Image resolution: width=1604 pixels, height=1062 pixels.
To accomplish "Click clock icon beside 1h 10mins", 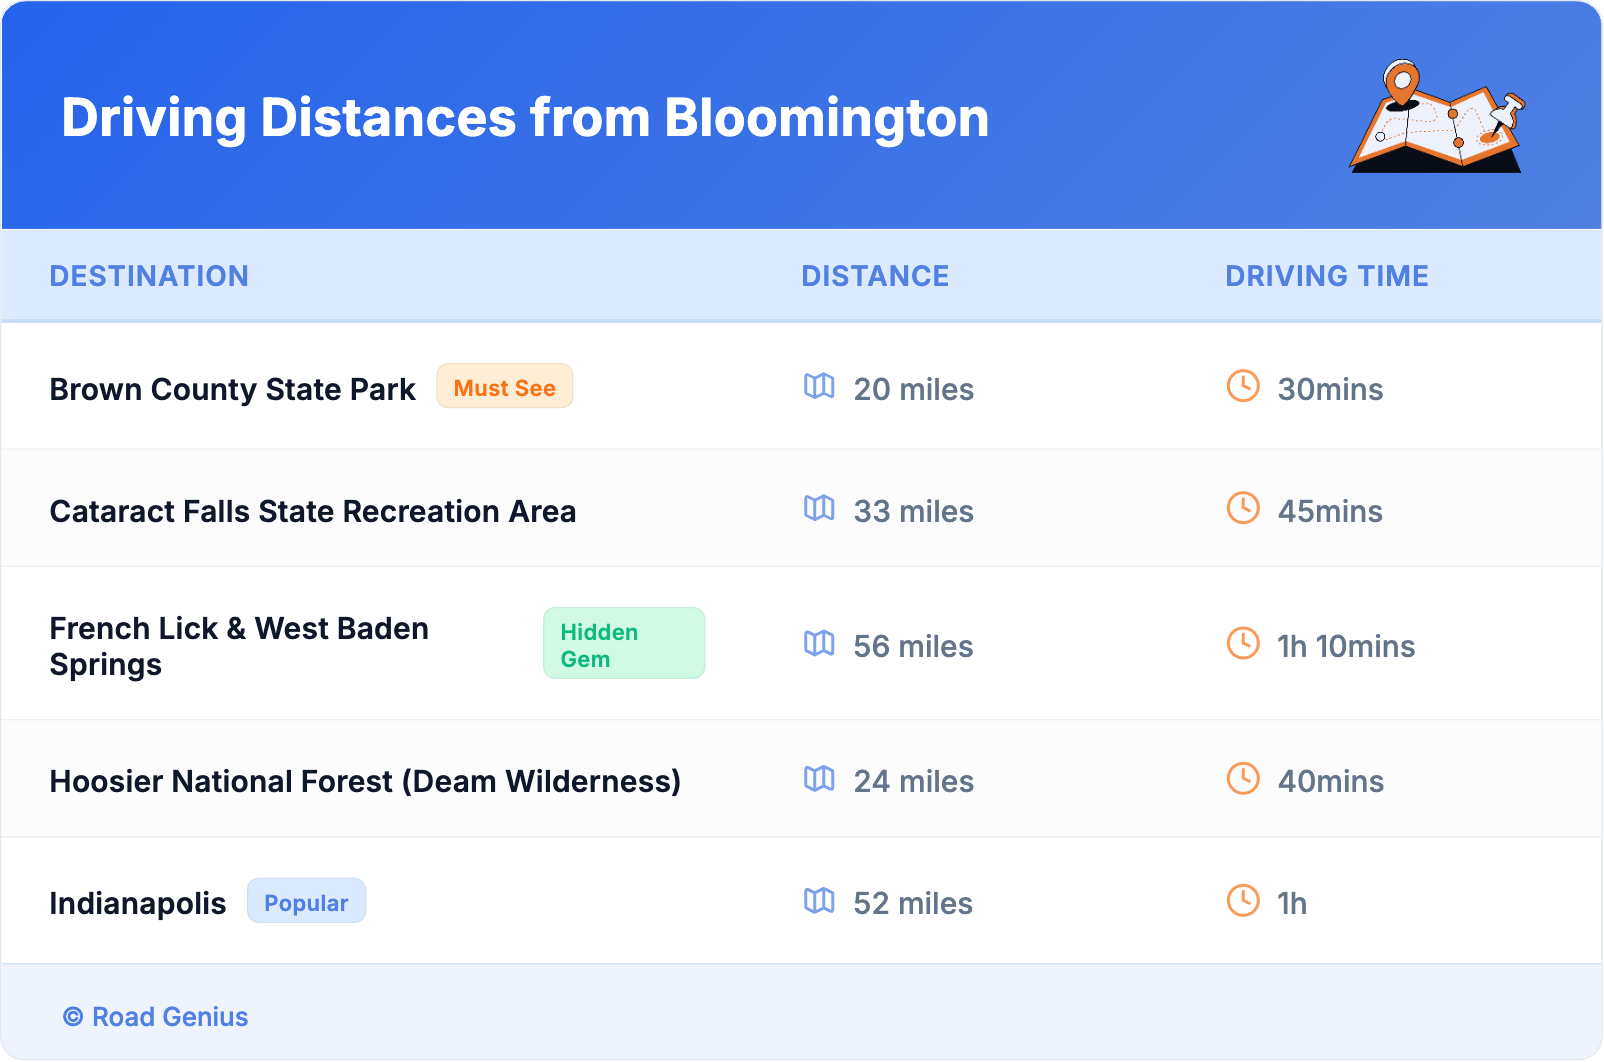I will pyautogui.click(x=1243, y=644).
